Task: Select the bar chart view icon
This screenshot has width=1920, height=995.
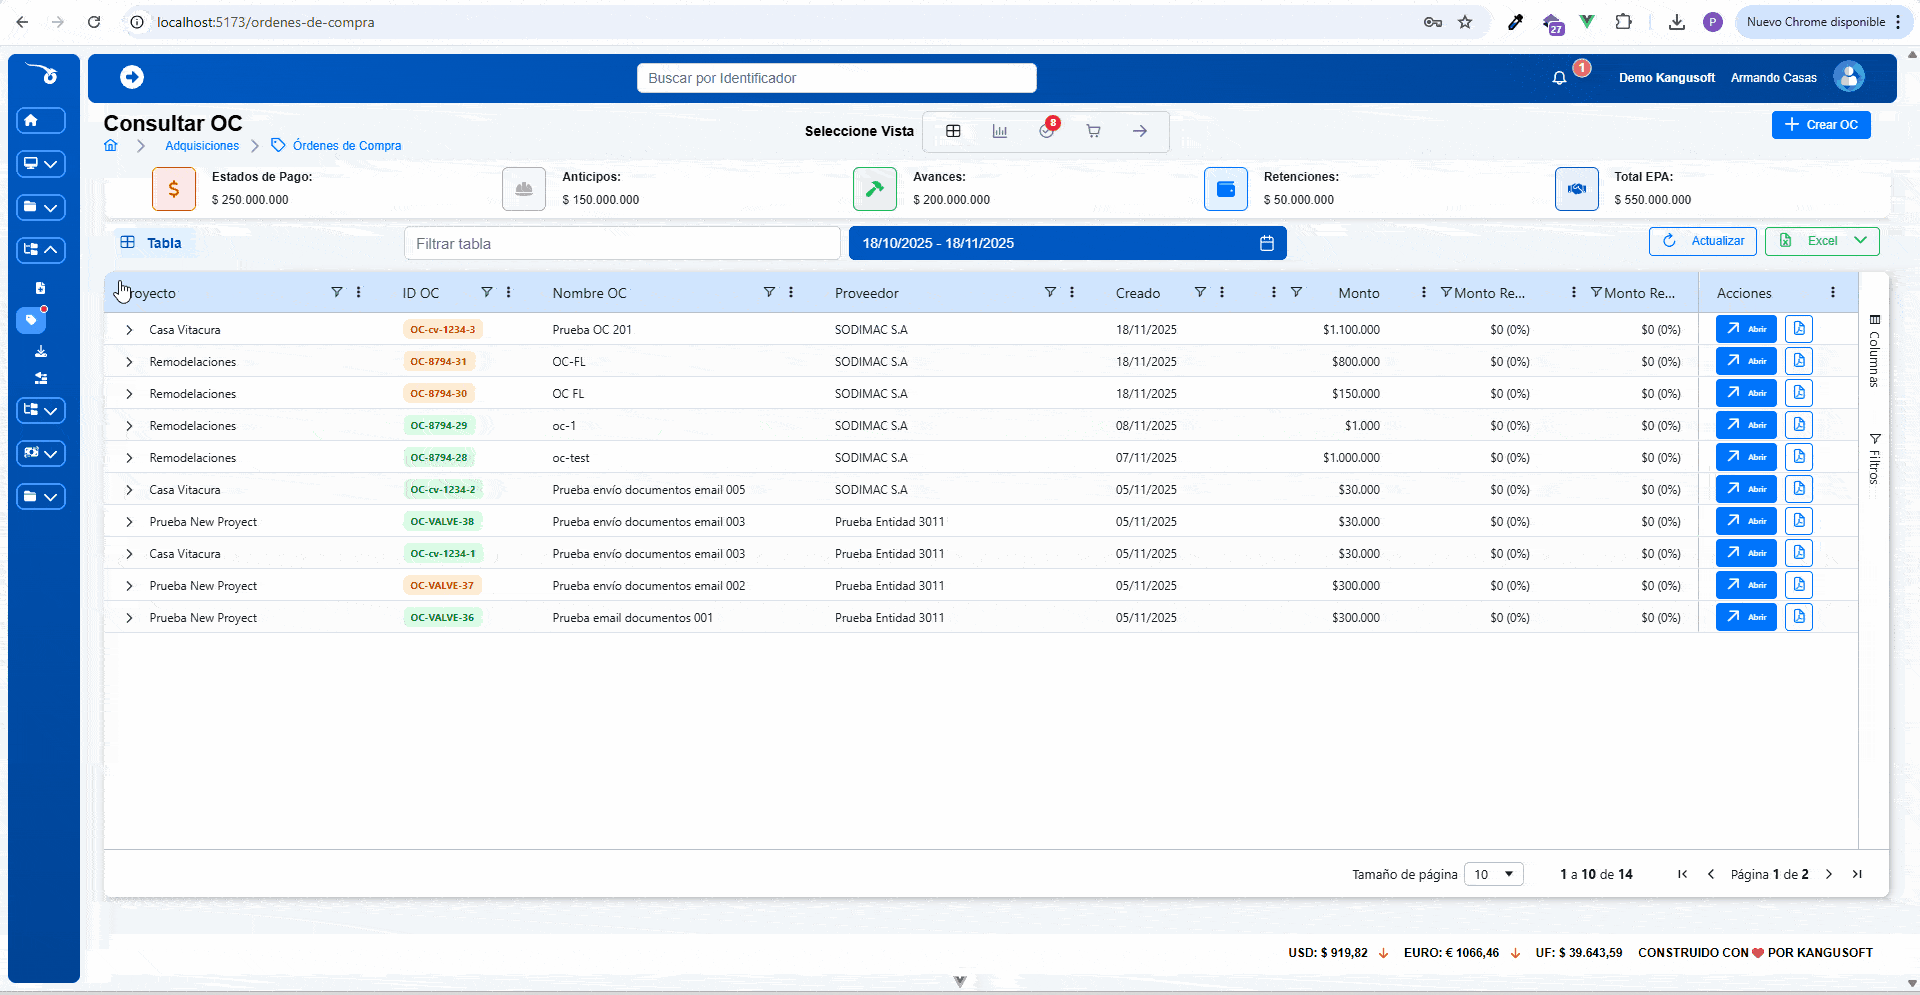Action: 1000,131
